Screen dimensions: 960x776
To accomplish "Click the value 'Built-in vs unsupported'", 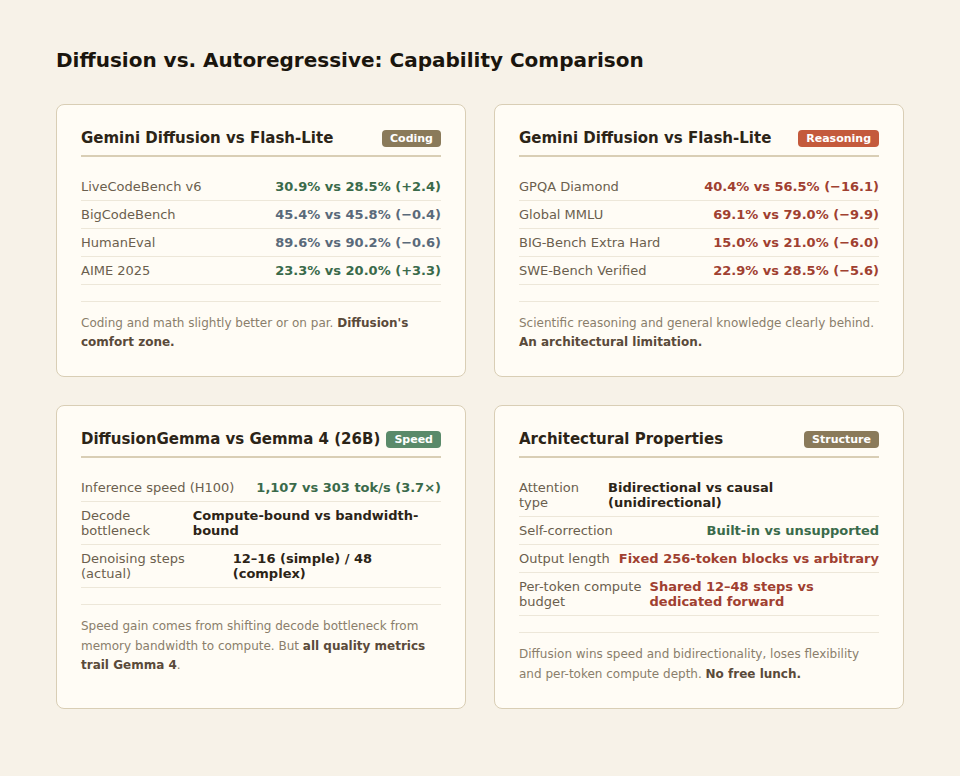I will tap(793, 530).
